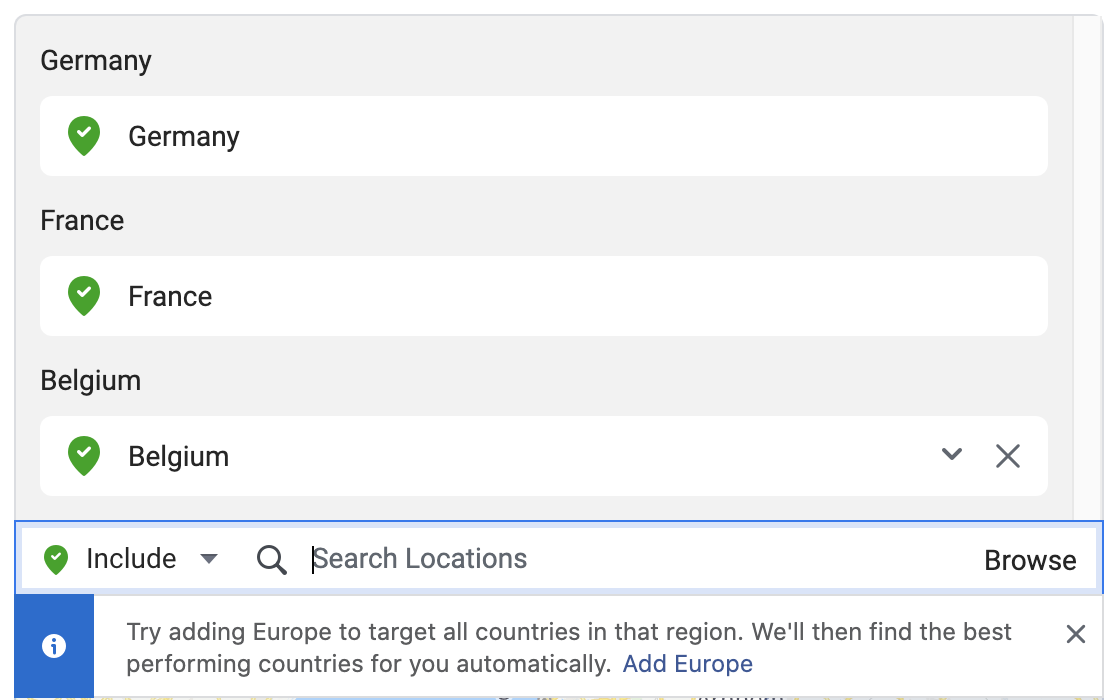1120x700 pixels.
Task: Click the Germany group heading
Action: coord(96,61)
